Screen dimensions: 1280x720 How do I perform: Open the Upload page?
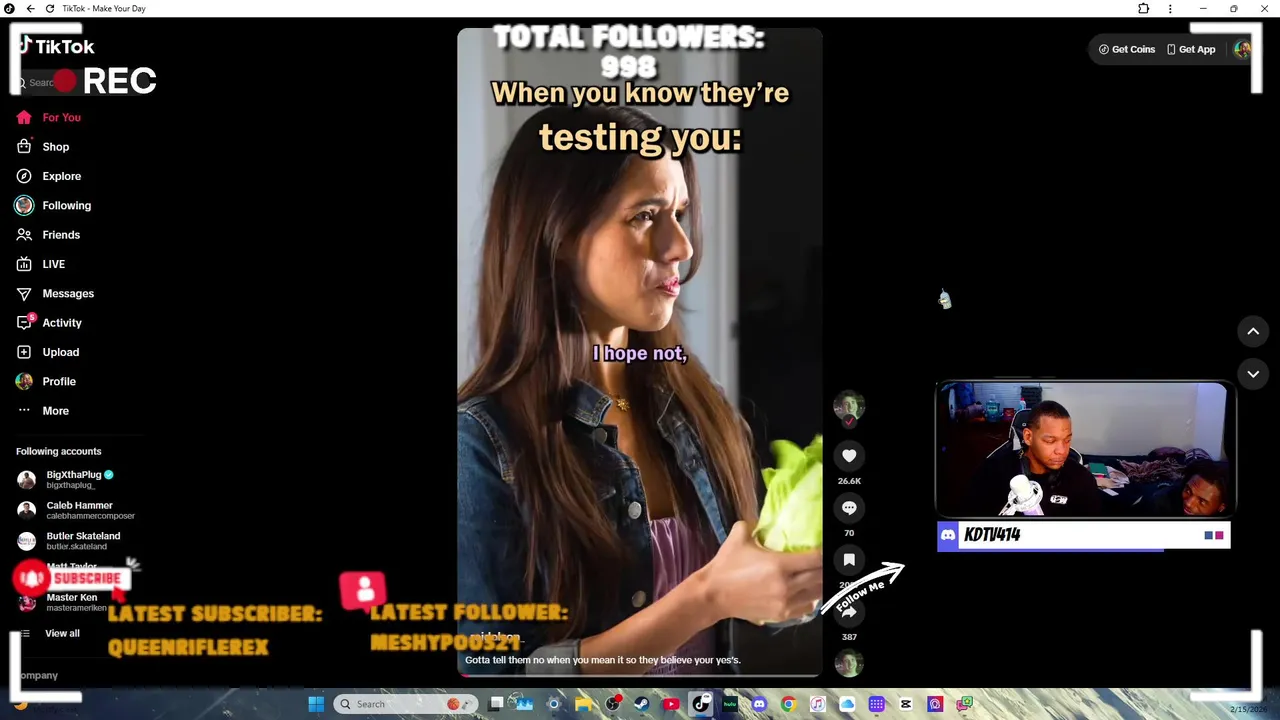[60, 352]
